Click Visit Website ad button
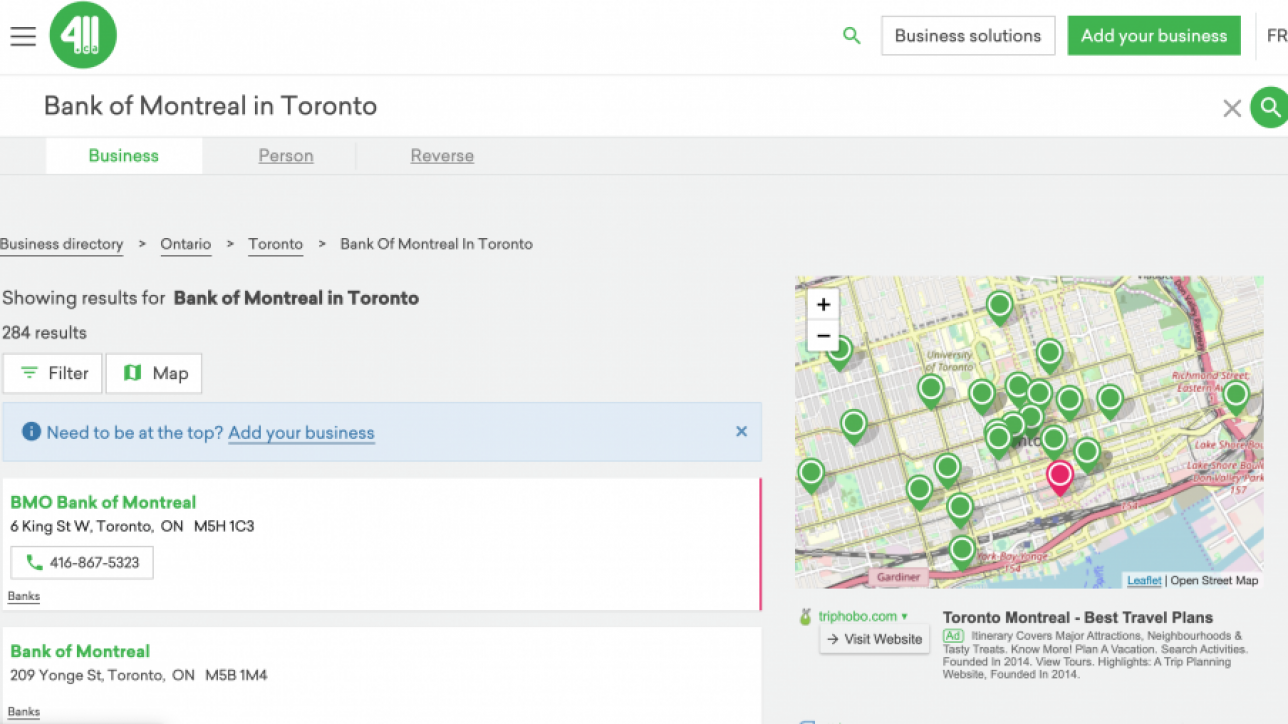The image size is (1288, 724). click(x=876, y=639)
